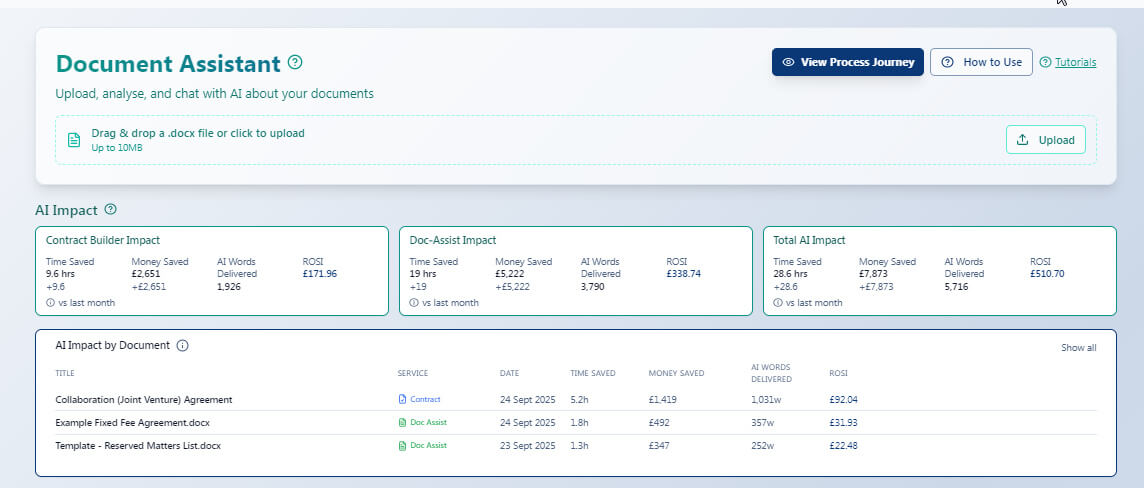Click info icon in Doc-Assist Impact card
The image size is (1144, 488).
pyautogui.click(x=414, y=303)
